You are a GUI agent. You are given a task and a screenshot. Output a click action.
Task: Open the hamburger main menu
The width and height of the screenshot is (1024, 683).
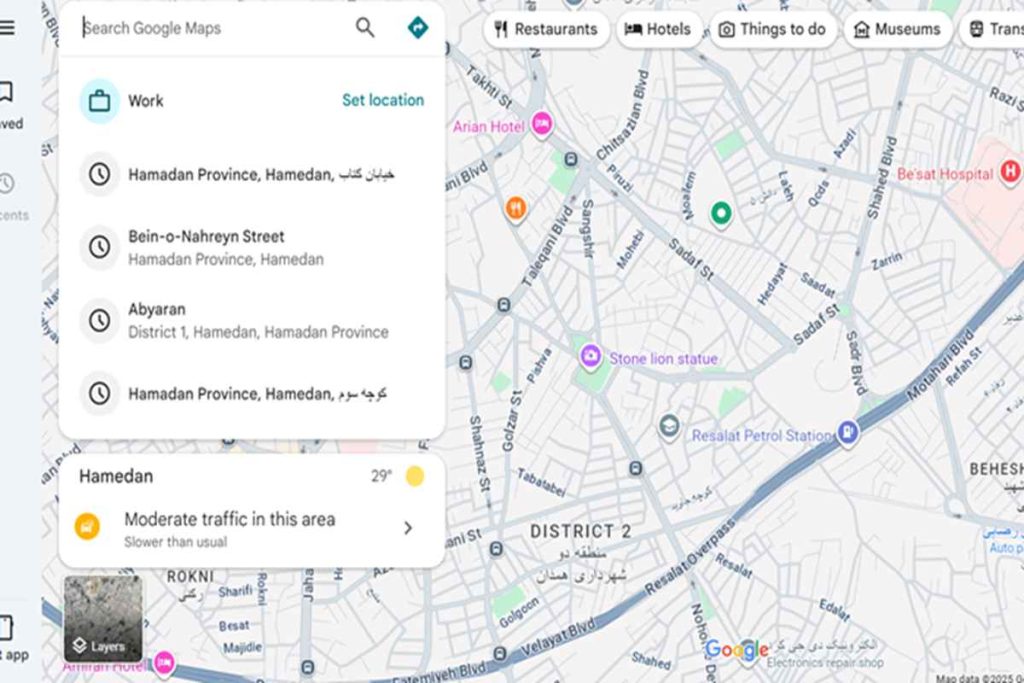tap(7, 28)
